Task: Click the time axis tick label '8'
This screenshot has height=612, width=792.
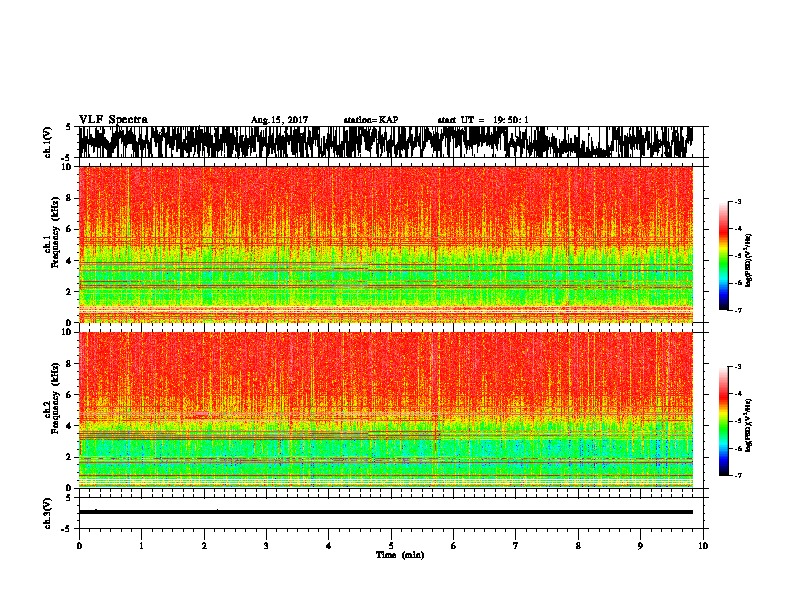Action: click(x=578, y=546)
